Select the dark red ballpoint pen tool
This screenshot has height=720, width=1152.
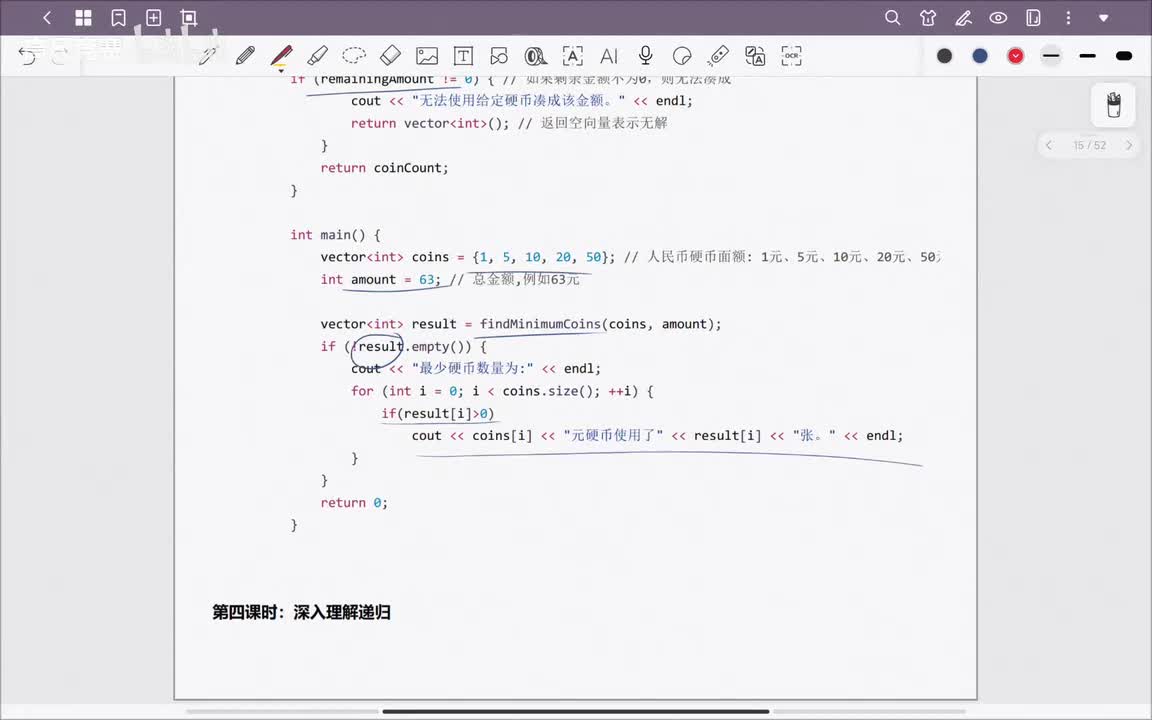pos(281,56)
